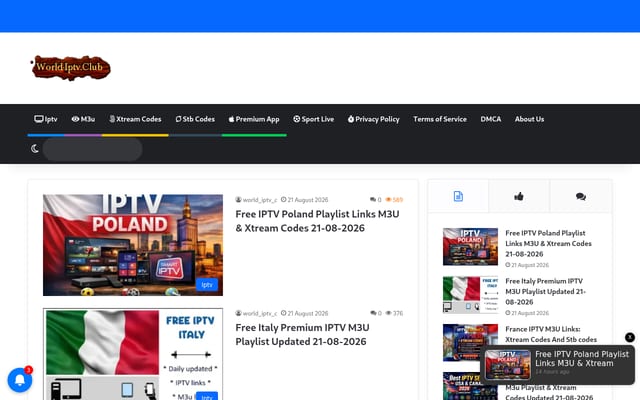
Task: Switch to the recent posts document tab
Action: [x=458, y=196]
